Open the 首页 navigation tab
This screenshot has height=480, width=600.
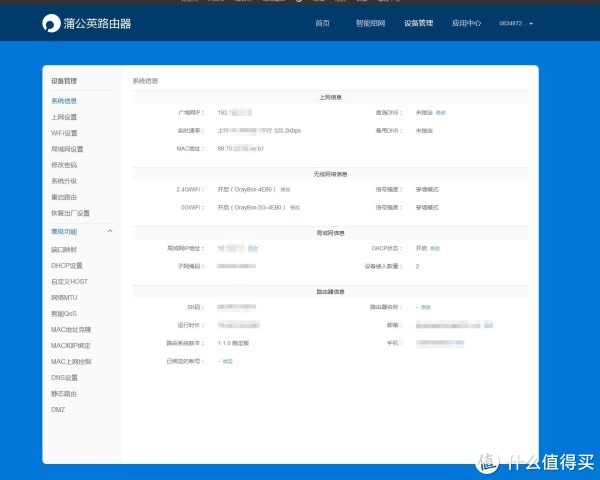pyautogui.click(x=322, y=23)
